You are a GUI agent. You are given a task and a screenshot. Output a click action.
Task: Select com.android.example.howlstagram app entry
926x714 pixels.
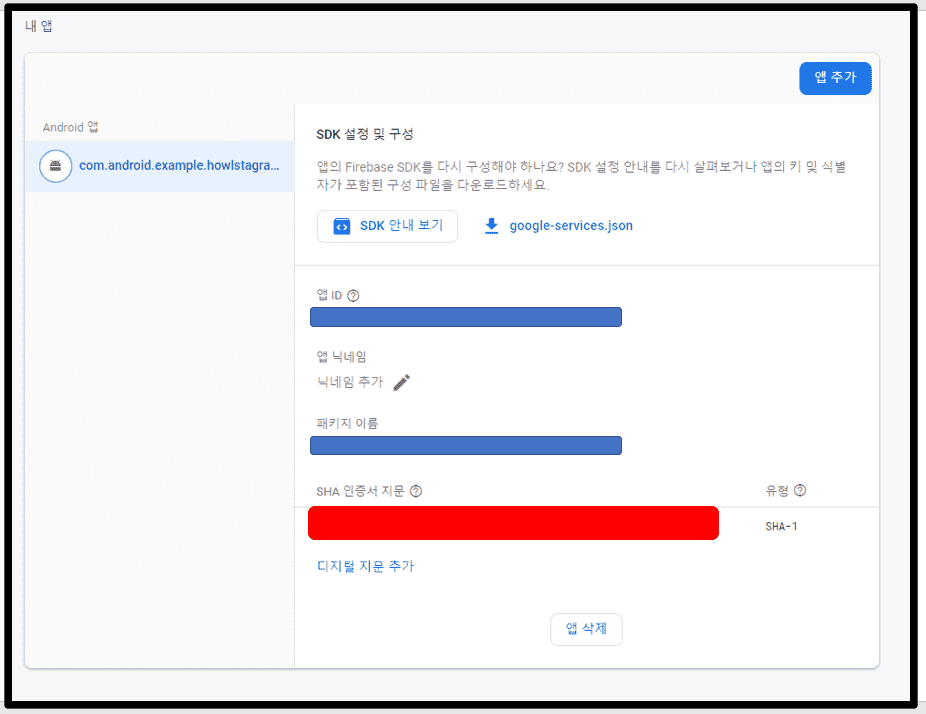[x=159, y=166]
